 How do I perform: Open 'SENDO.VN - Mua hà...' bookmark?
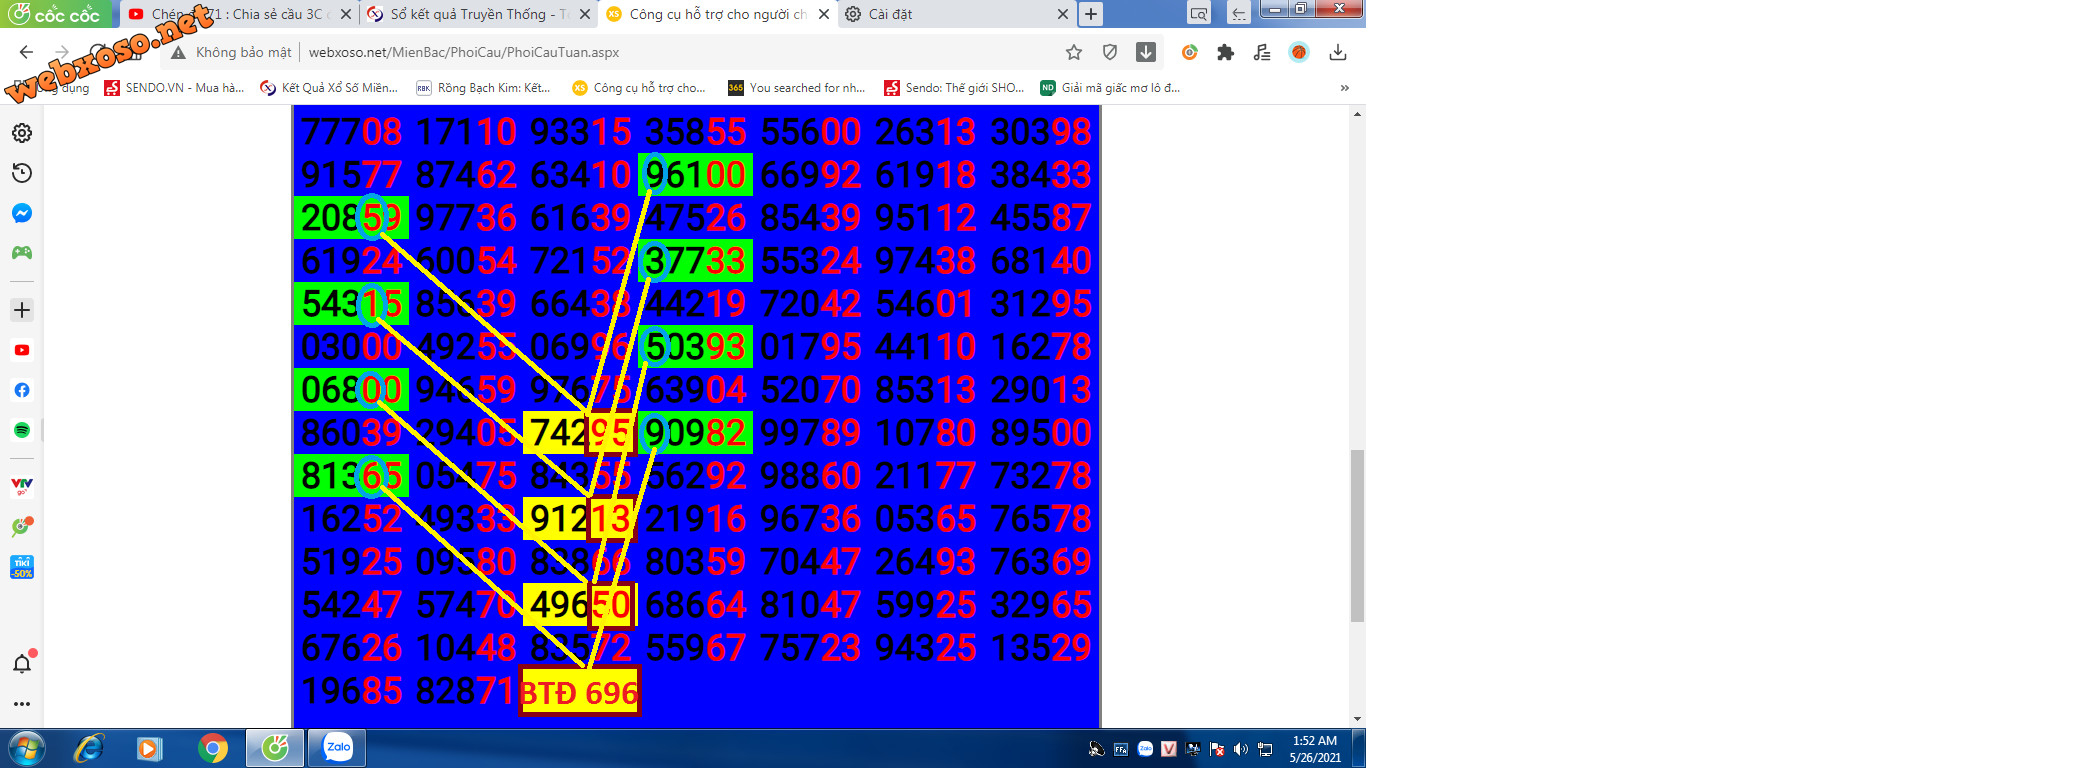174,88
